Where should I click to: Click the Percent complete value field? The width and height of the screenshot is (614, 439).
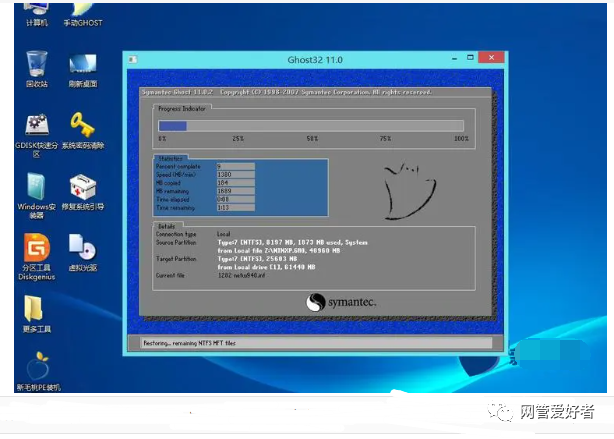point(236,166)
